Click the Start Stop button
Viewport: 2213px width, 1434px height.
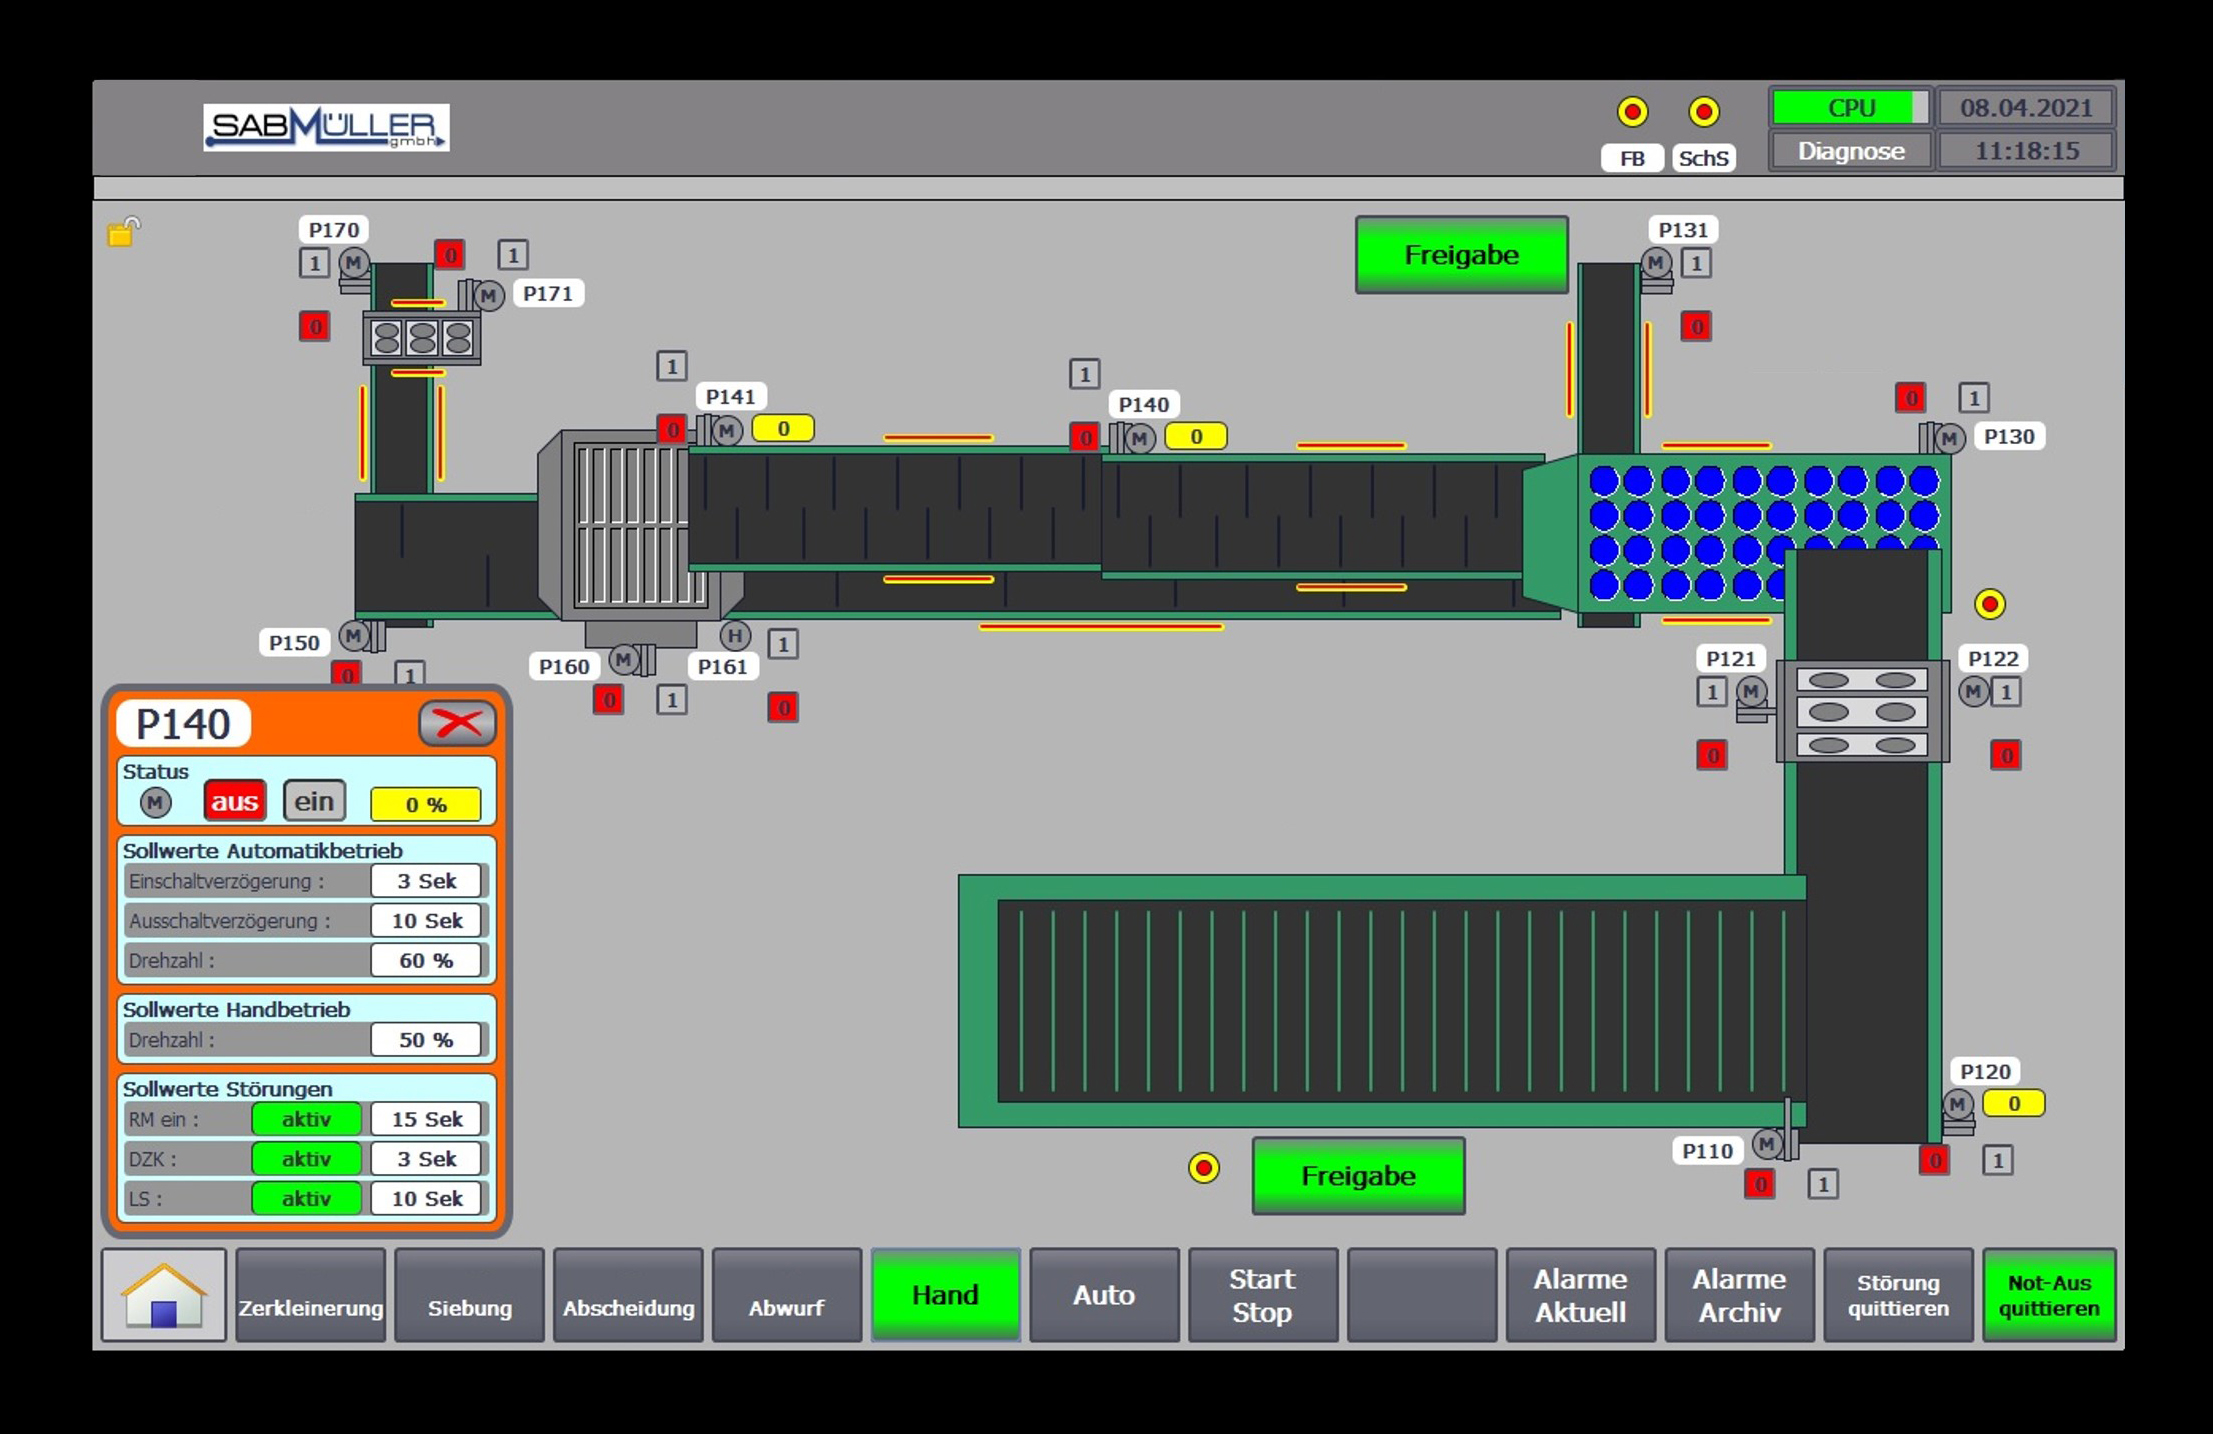coord(1263,1295)
